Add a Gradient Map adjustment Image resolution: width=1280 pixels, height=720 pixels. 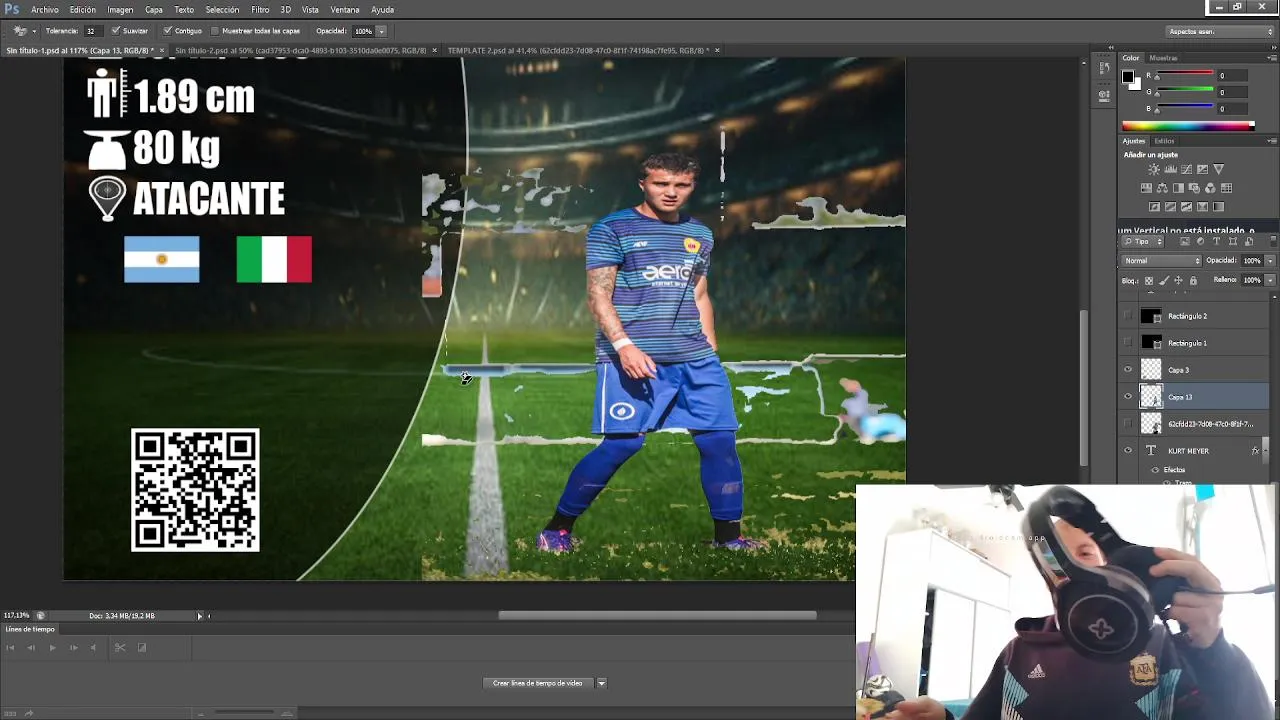pos(1218,207)
